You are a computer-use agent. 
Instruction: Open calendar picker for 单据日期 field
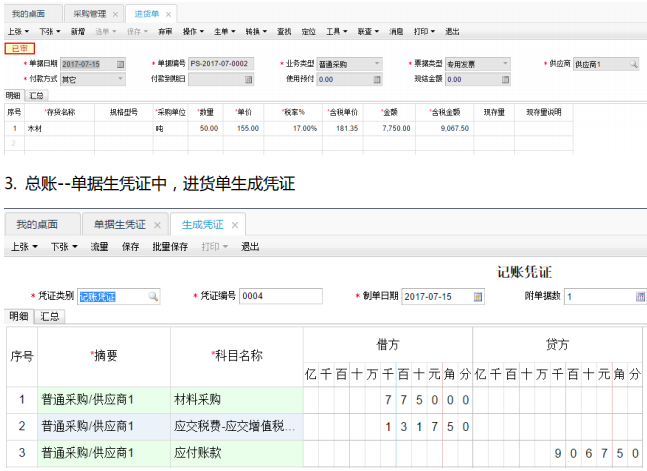pyautogui.click(x=121, y=64)
